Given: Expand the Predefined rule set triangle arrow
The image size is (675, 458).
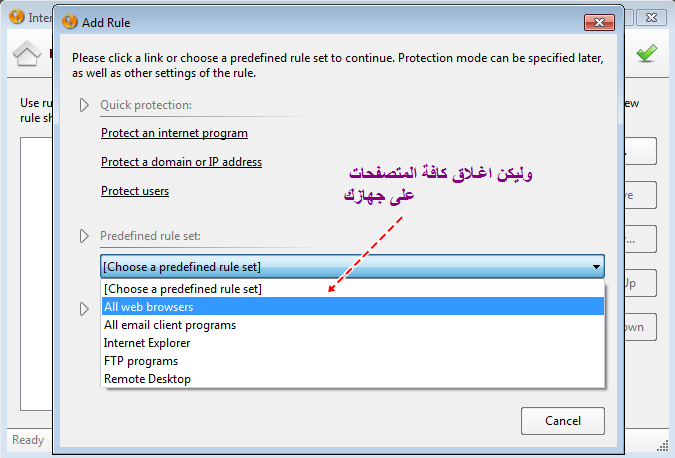Looking at the screenshot, I should click(x=84, y=236).
